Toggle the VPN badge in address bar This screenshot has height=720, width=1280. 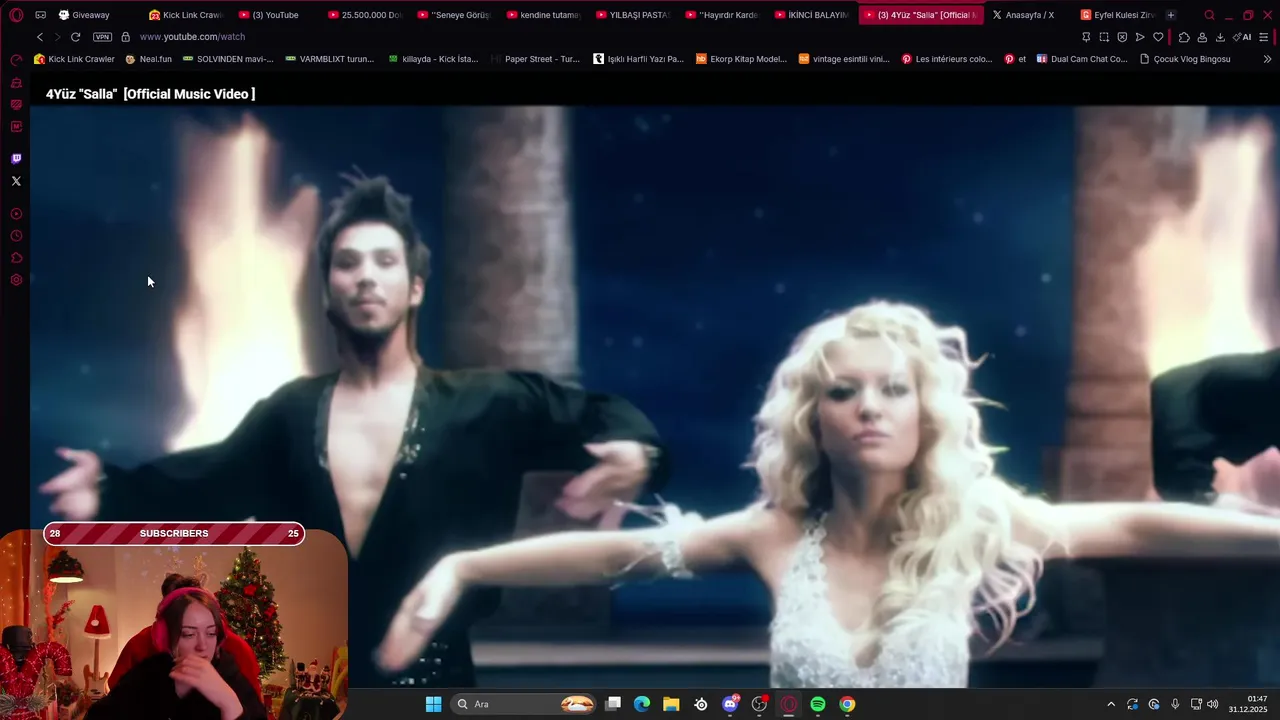[x=102, y=37]
